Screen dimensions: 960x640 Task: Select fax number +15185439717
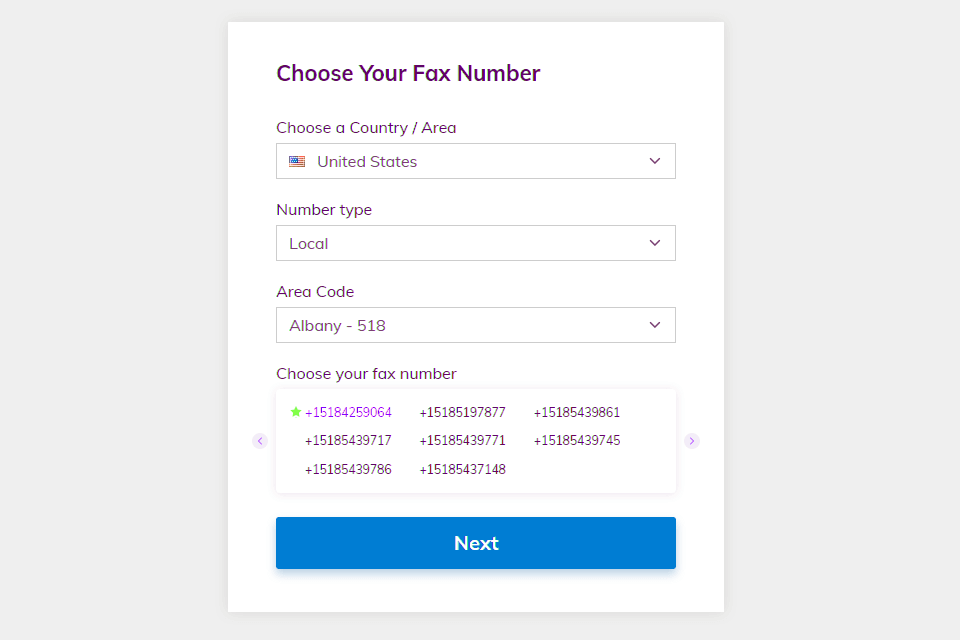[x=348, y=440]
